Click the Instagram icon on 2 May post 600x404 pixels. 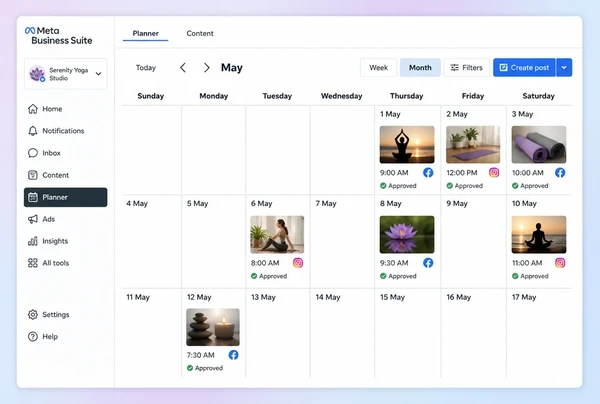pos(494,173)
